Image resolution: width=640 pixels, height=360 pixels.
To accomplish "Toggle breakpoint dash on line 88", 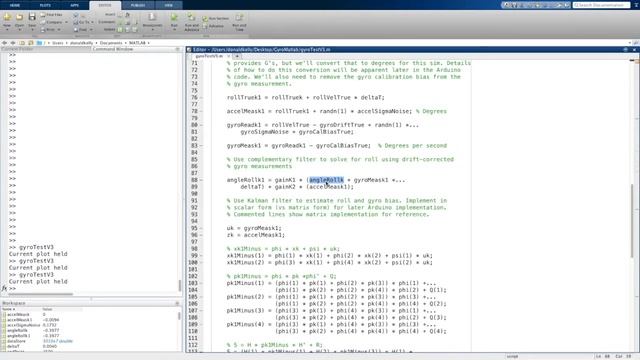I will [201, 180].
